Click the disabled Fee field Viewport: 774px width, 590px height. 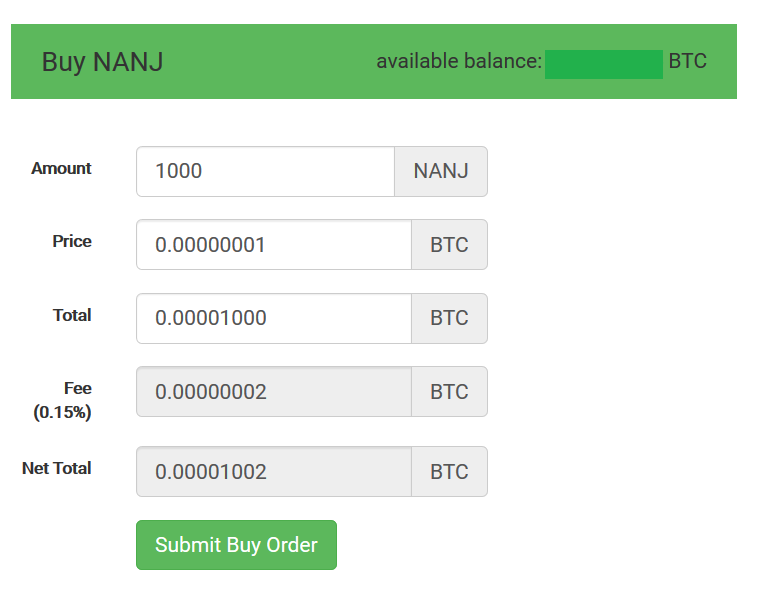[x=274, y=392]
